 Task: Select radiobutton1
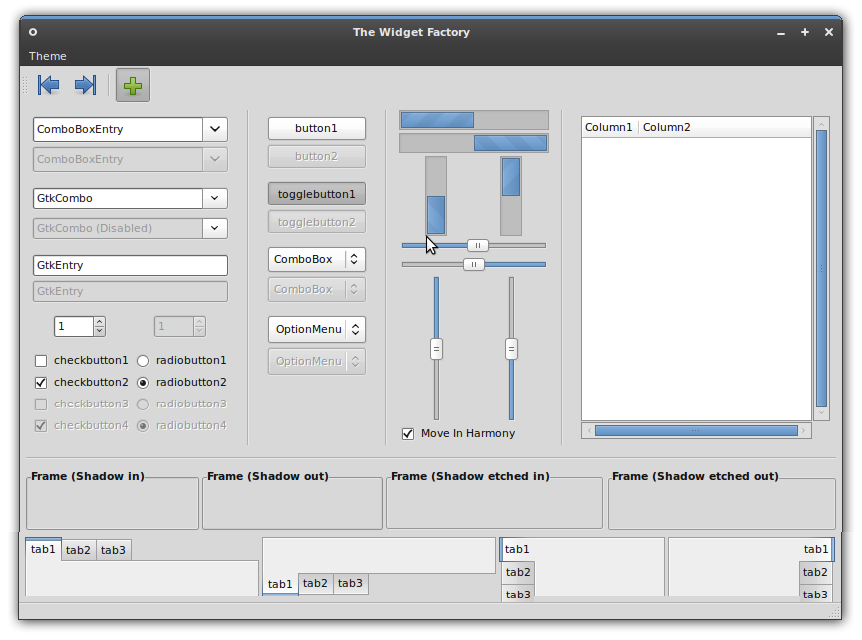click(x=143, y=361)
